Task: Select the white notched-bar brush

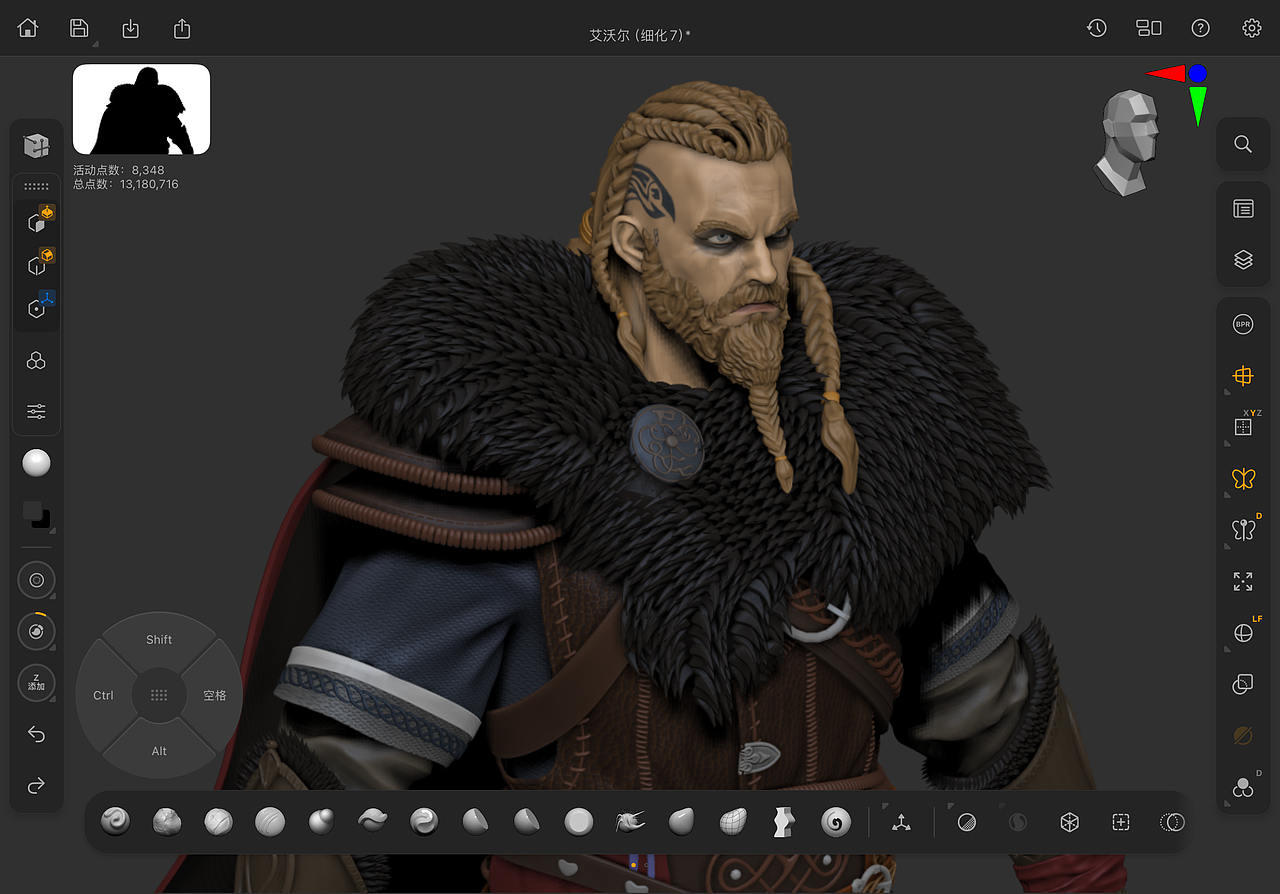Action: pos(784,822)
